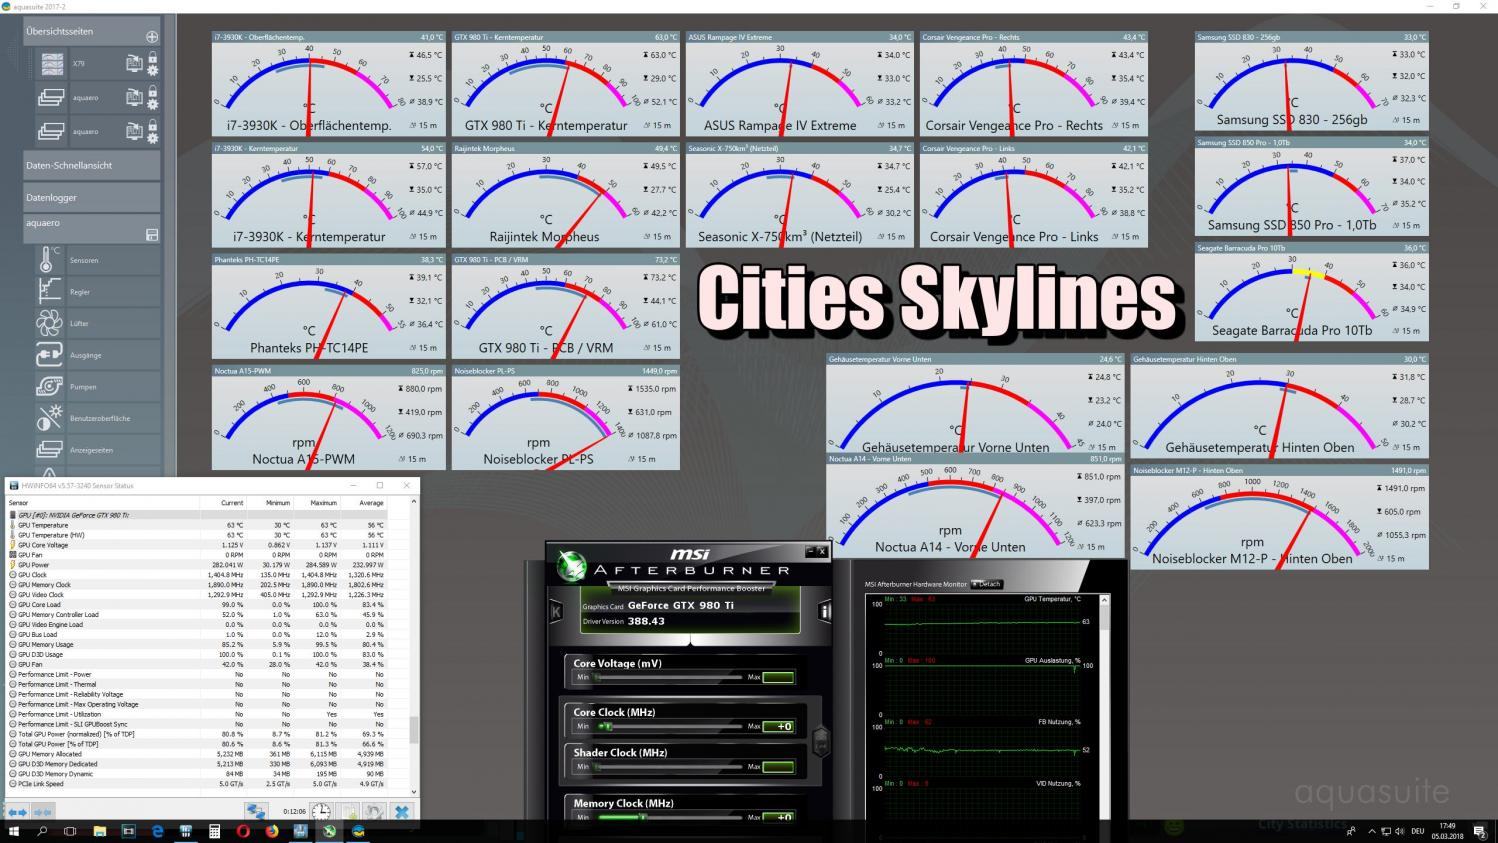This screenshot has height=843, width=1498.
Task: Toggle the lock on the first aquaero overview entry
Action: click(x=152, y=91)
